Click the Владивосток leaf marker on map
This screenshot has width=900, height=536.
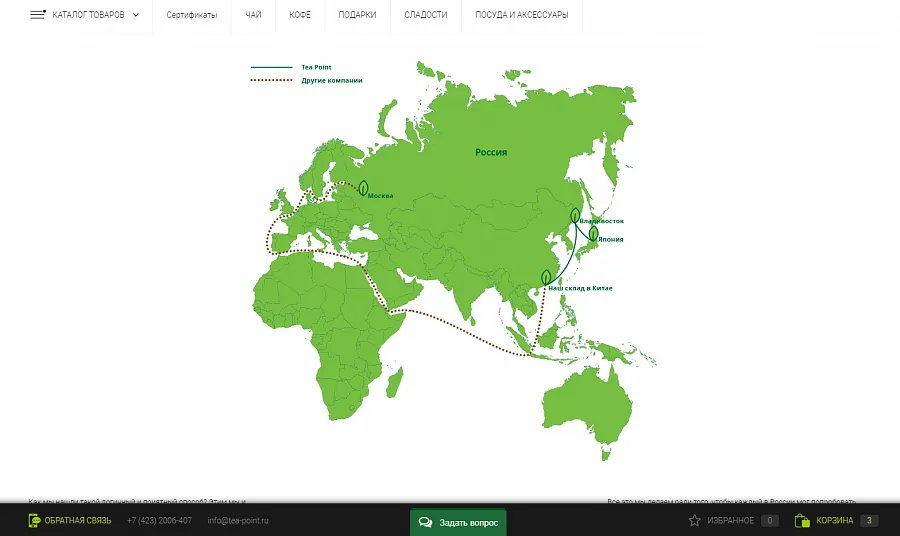pyautogui.click(x=575, y=215)
